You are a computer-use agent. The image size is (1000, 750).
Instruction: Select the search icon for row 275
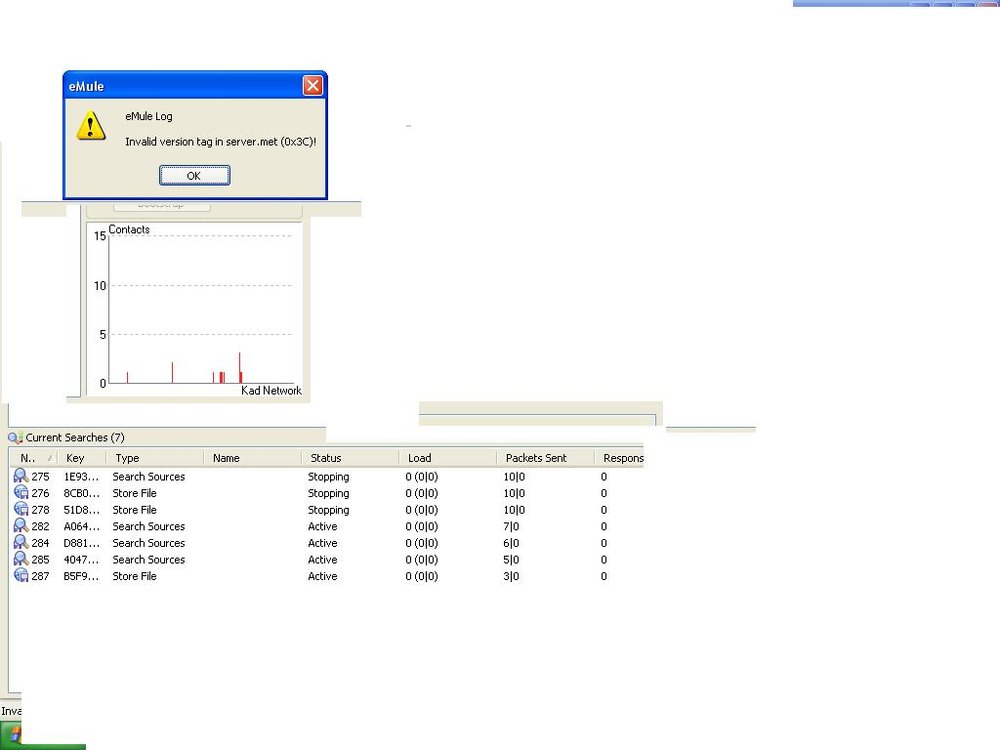pyautogui.click(x=21, y=476)
